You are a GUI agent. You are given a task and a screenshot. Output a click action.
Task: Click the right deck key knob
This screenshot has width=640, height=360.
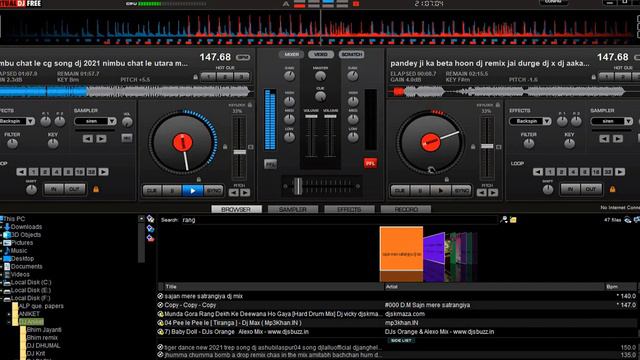click(x=569, y=144)
